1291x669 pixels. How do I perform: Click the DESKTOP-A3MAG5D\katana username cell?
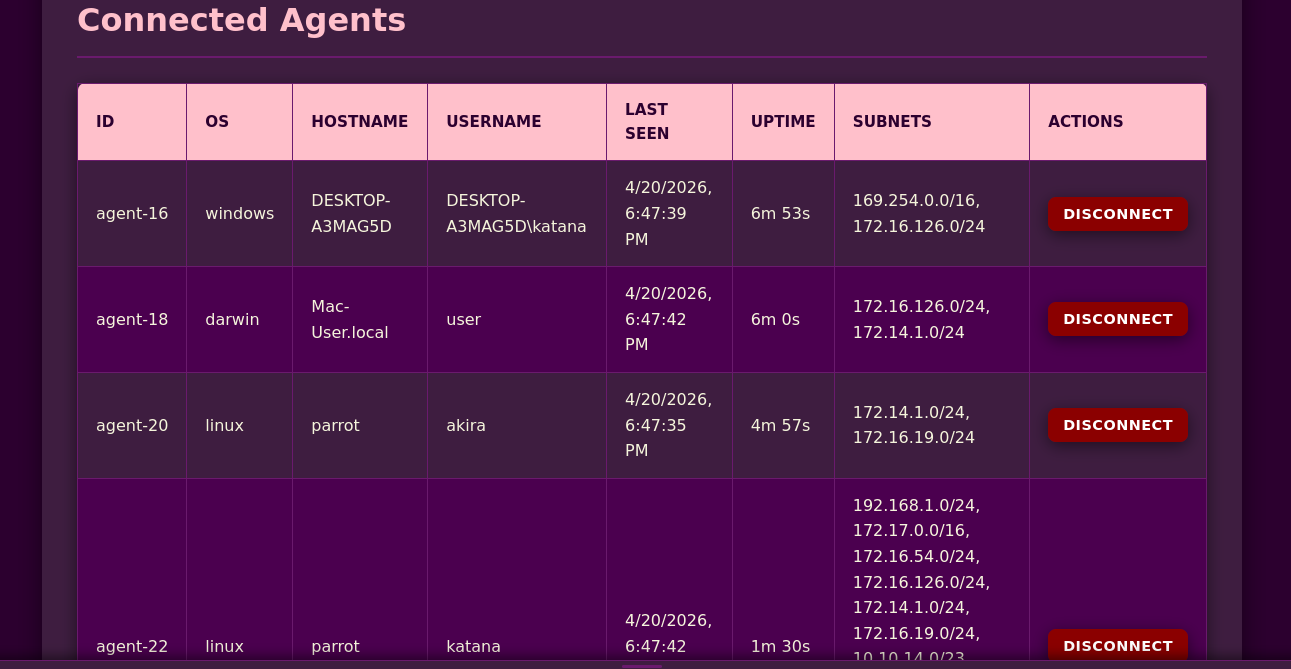(516, 214)
